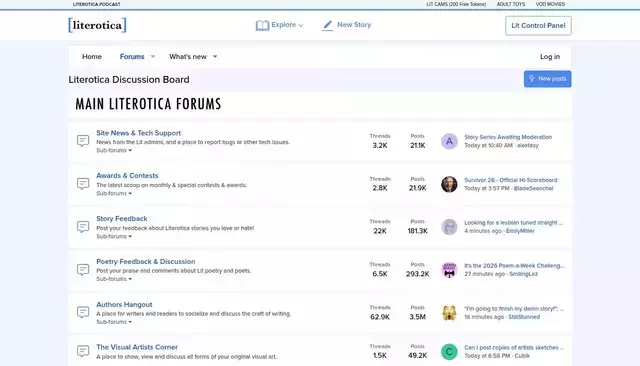Image resolution: width=640 pixels, height=366 pixels.
Task: Open thread Story Series Awaiting Moderation
Action: [x=508, y=137]
